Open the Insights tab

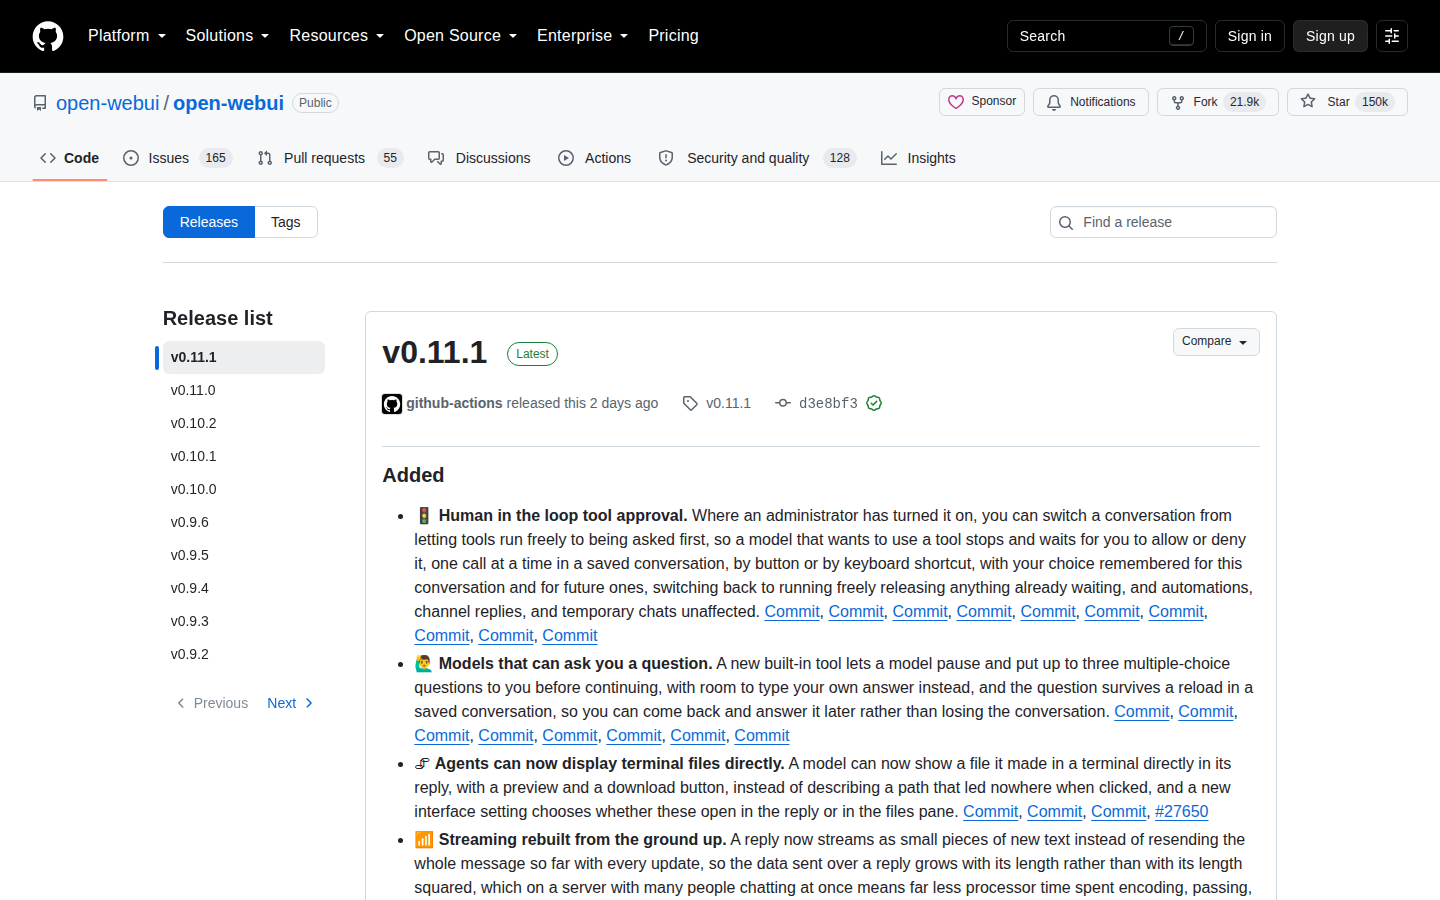918,158
